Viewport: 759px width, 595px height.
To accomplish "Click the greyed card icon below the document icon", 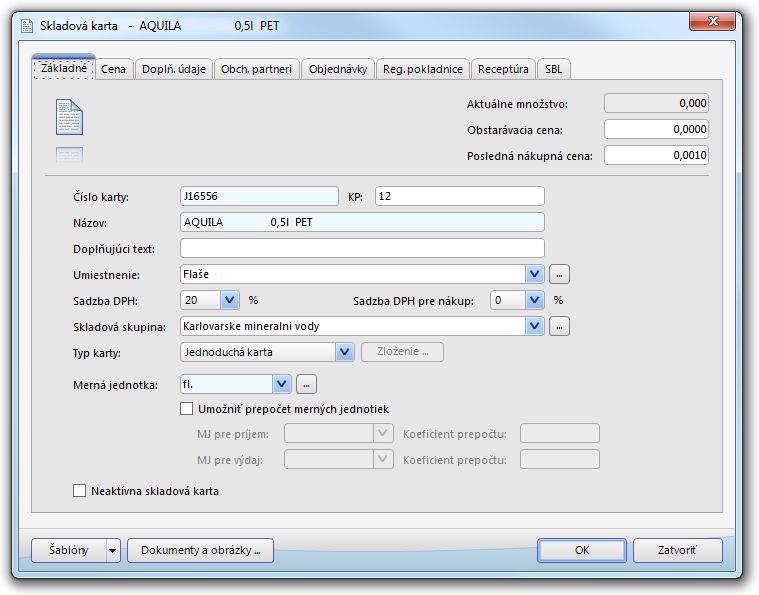I will [69, 154].
